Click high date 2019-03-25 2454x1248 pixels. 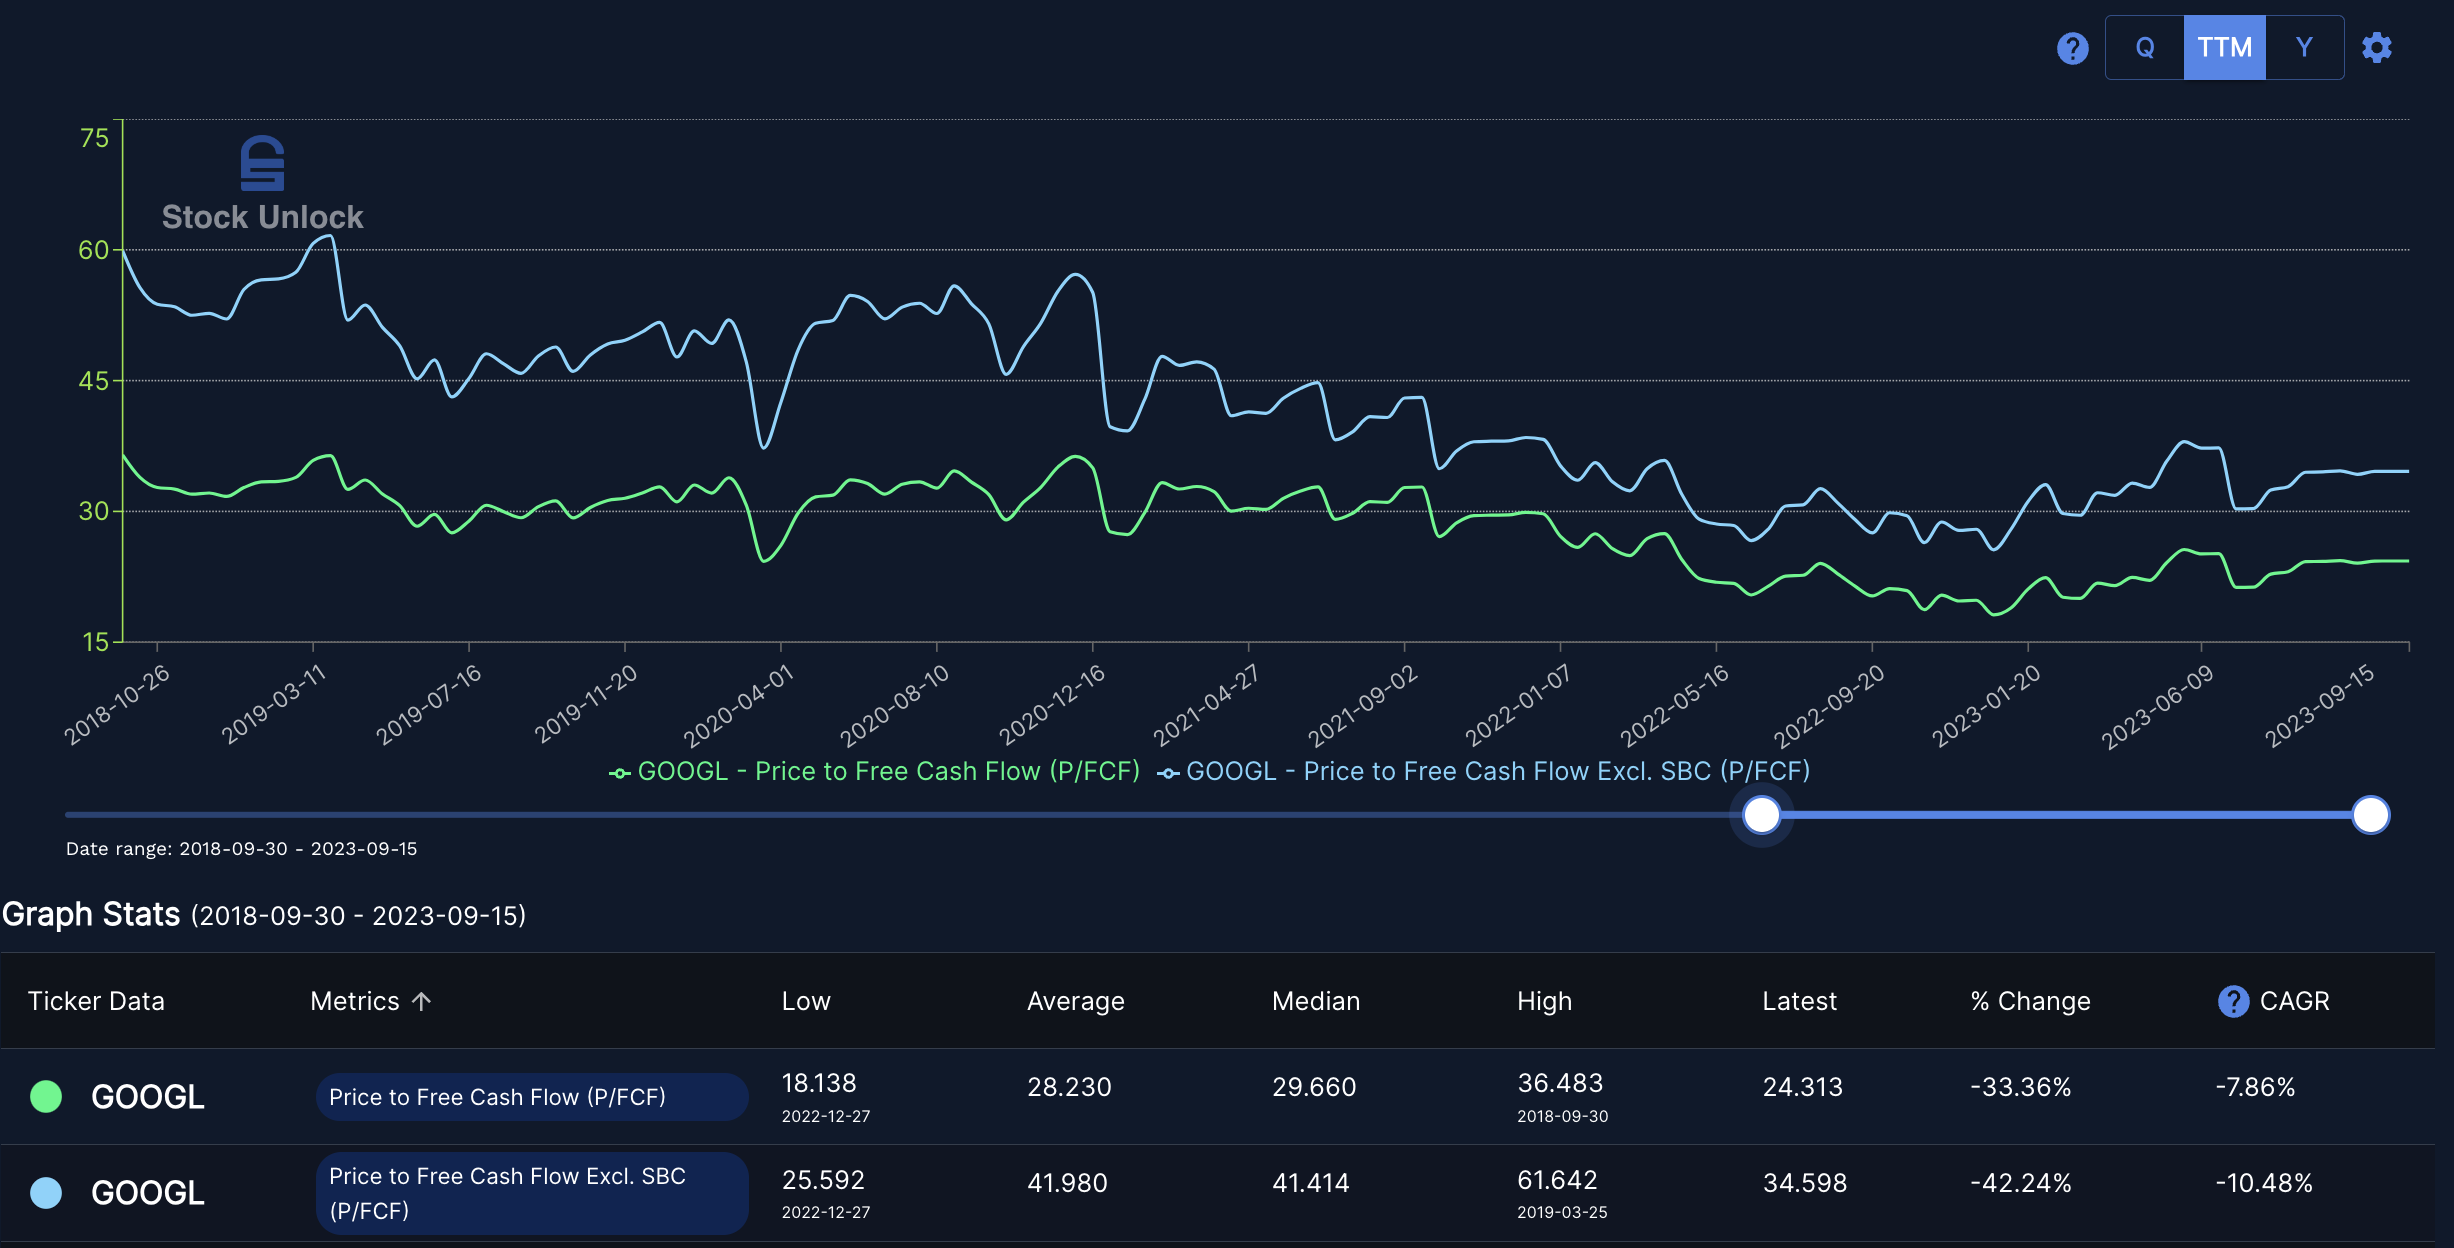pyautogui.click(x=1562, y=1212)
